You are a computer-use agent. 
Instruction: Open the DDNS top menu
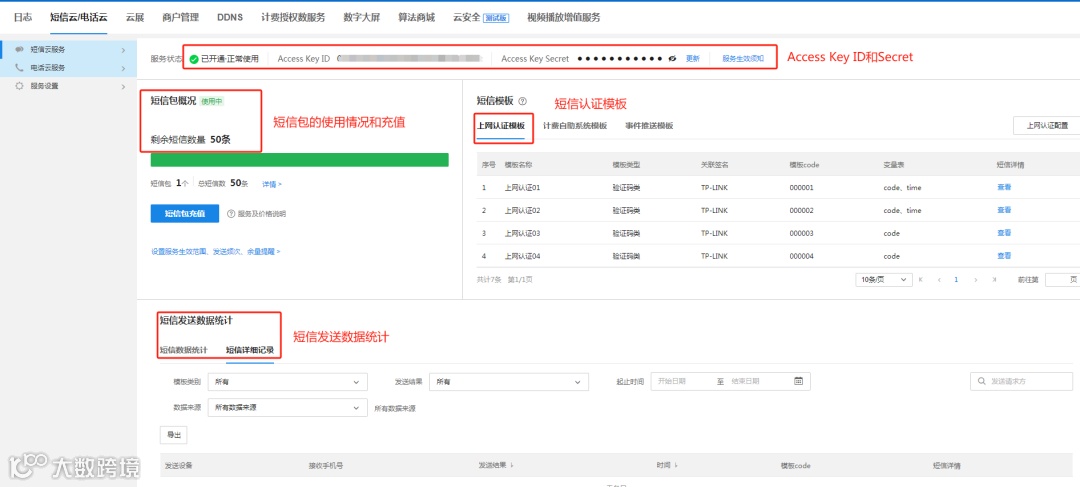(x=229, y=17)
